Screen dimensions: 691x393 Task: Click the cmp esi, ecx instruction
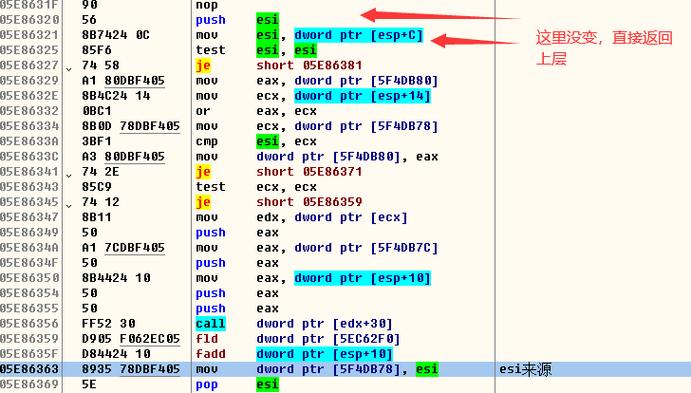point(256,141)
